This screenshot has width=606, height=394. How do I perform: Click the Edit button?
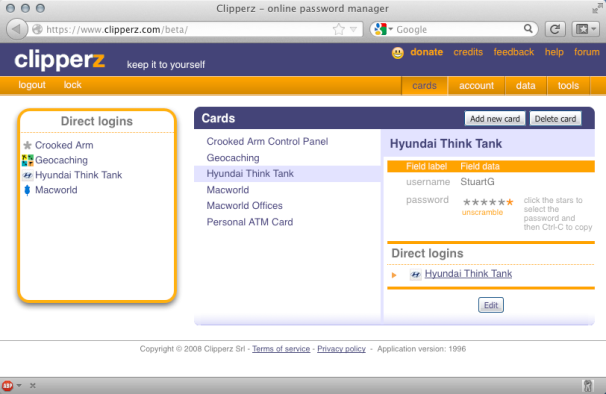[491, 305]
